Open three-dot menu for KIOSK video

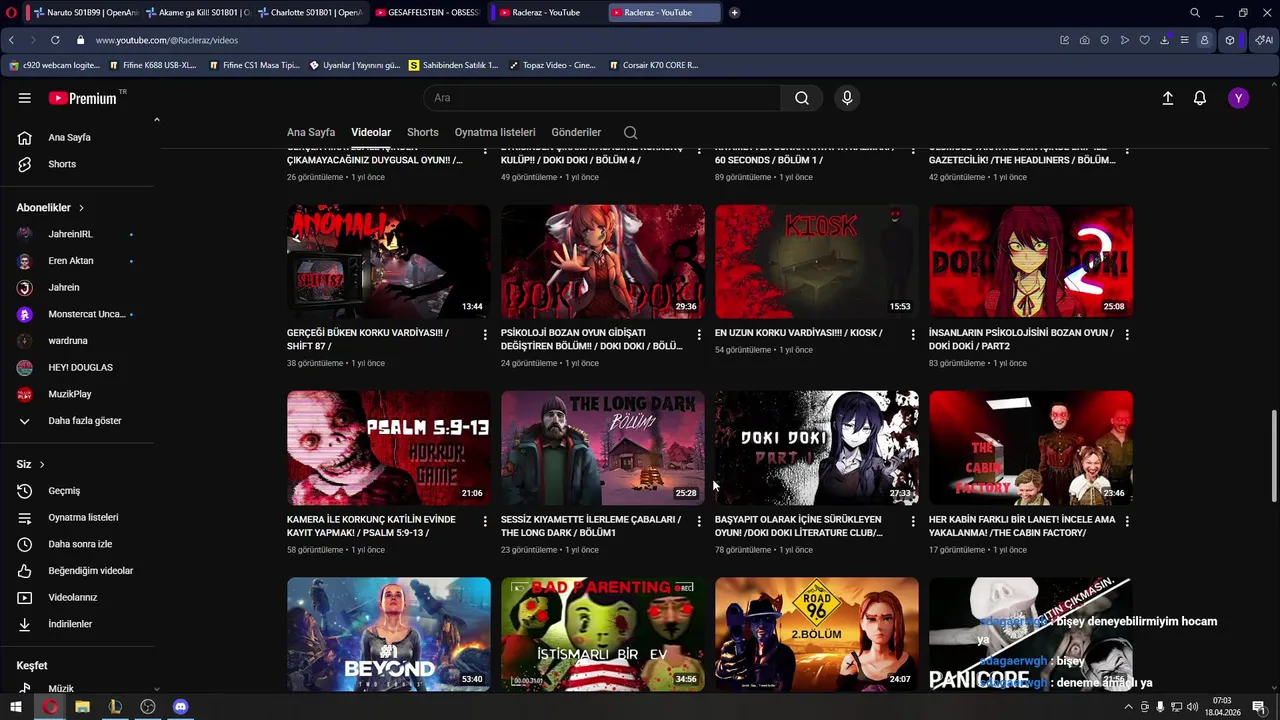pos(913,335)
